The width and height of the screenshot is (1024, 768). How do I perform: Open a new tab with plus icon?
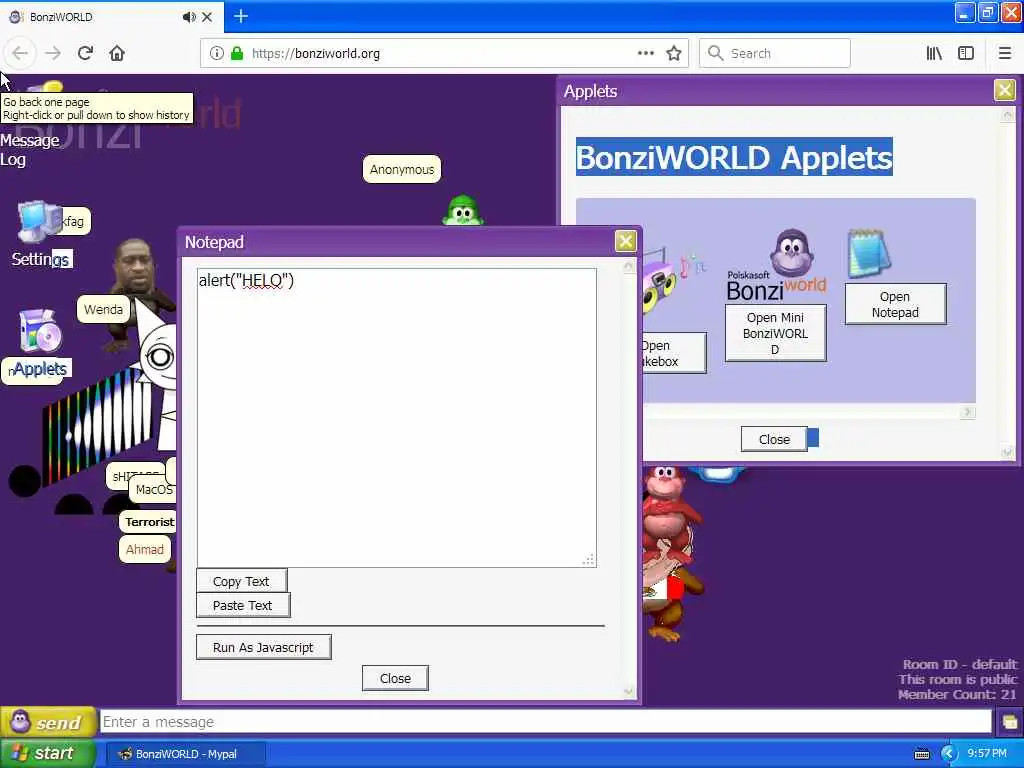(241, 16)
